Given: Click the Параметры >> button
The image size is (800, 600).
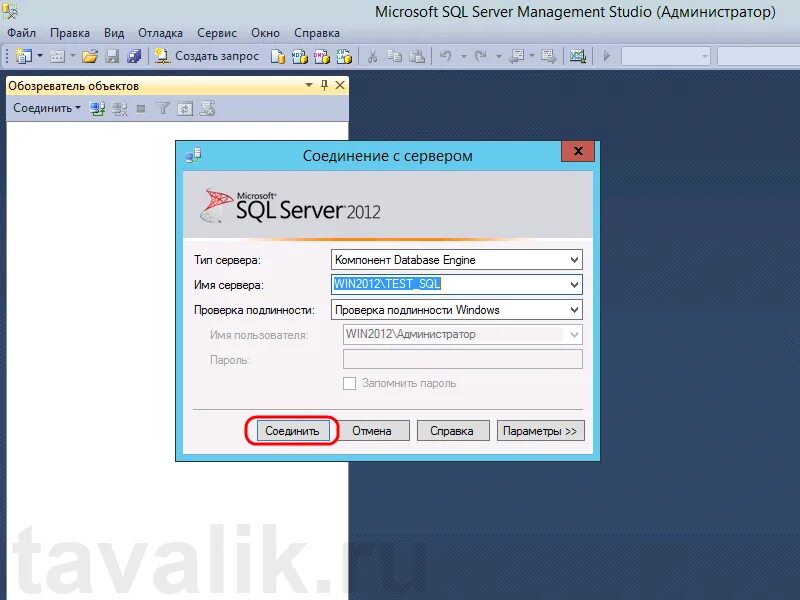Looking at the screenshot, I should [x=540, y=431].
